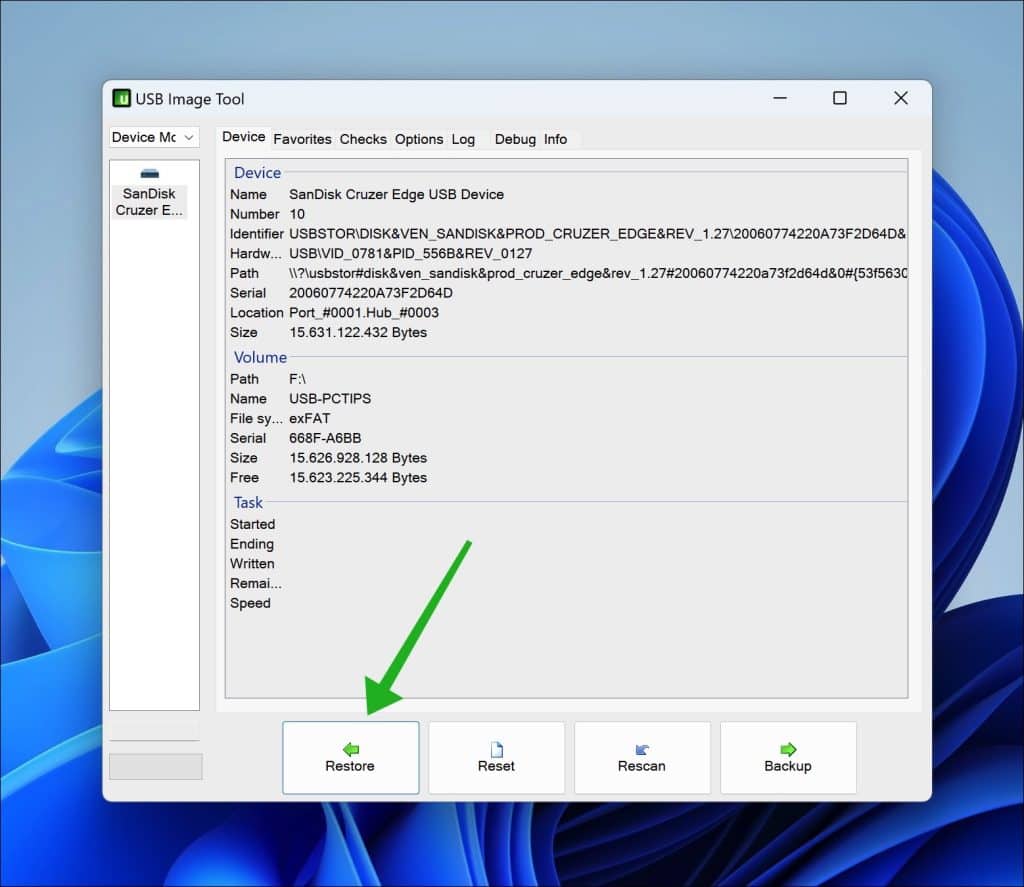Click the 'Location' field label
Viewport: 1024px width, 887px height.
tap(256, 312)
